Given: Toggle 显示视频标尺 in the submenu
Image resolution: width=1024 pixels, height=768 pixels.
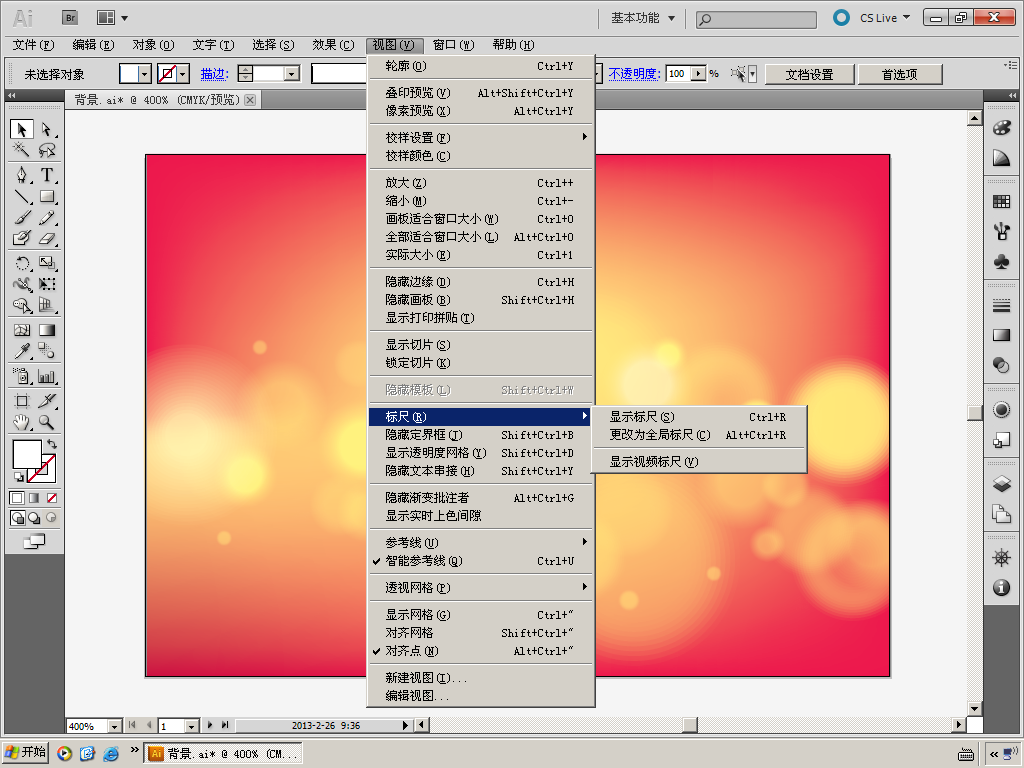Looking at the screenshot, I should click(x=699, y=462).
